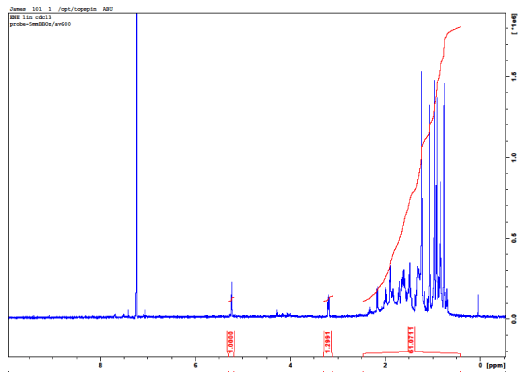Click the ppm axis label 6
Screen dimensions: 525x372
point(196,365)
